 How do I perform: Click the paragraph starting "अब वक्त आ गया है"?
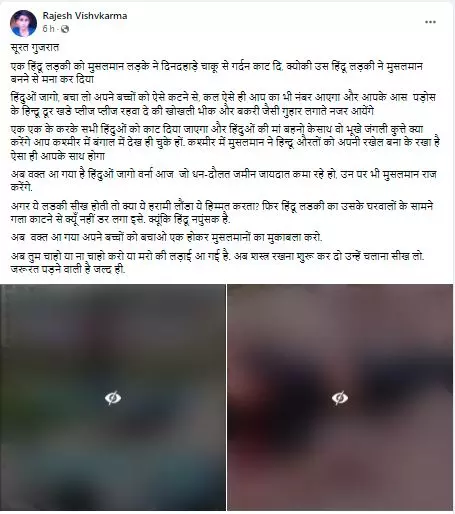pyautogui.click(x=224, y=180)
